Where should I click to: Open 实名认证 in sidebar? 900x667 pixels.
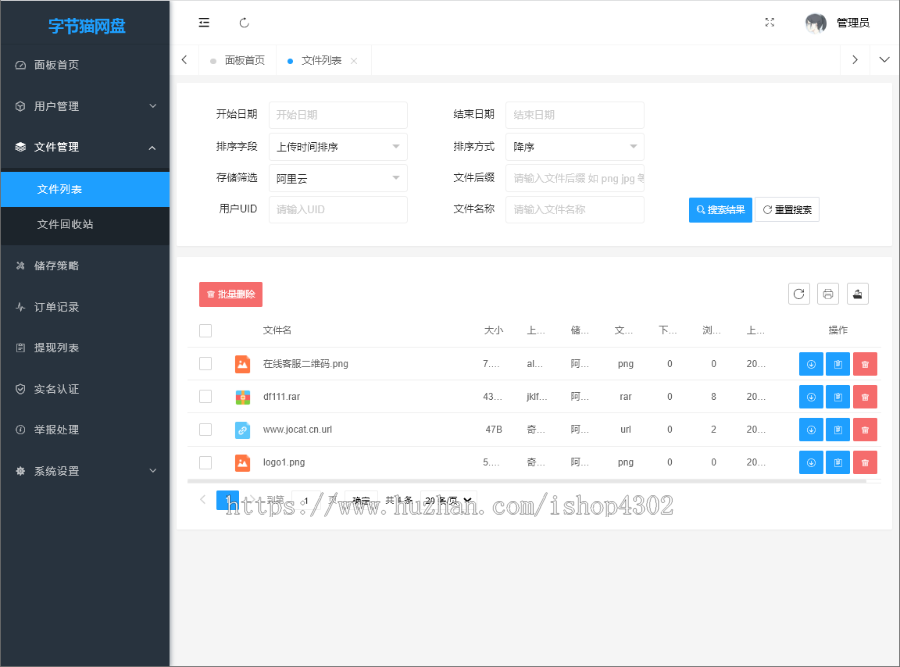click(85, 389)
